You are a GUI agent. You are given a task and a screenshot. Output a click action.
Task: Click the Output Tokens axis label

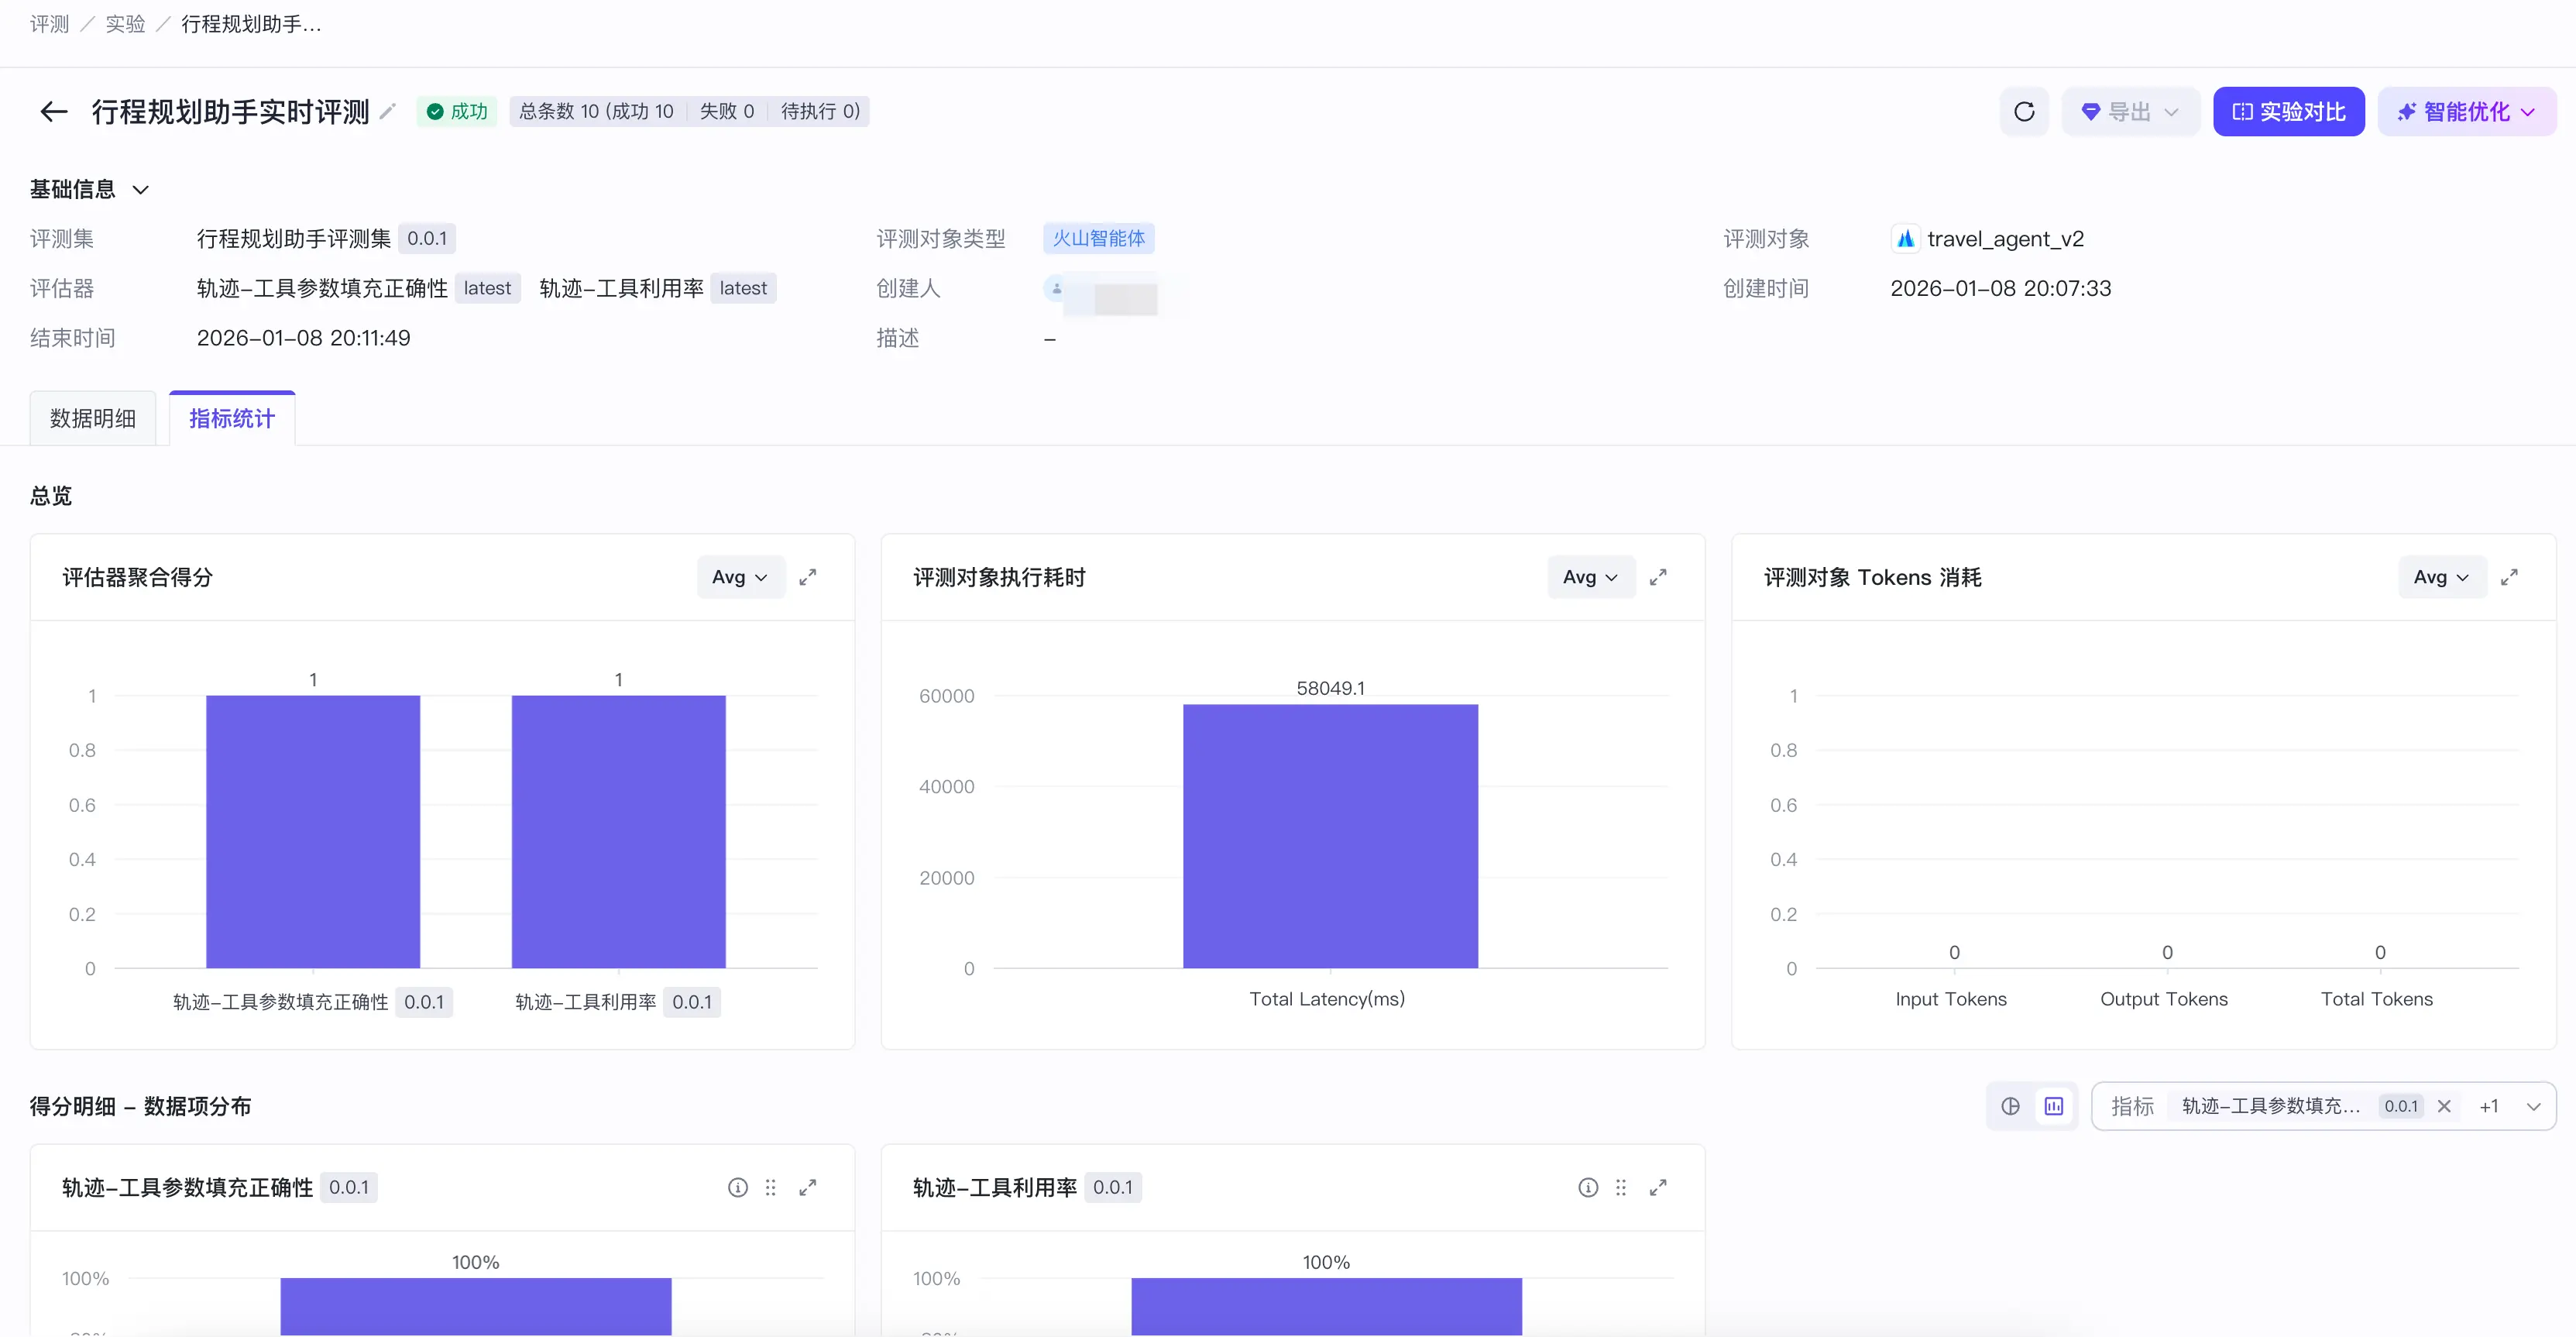(2164, 999)
